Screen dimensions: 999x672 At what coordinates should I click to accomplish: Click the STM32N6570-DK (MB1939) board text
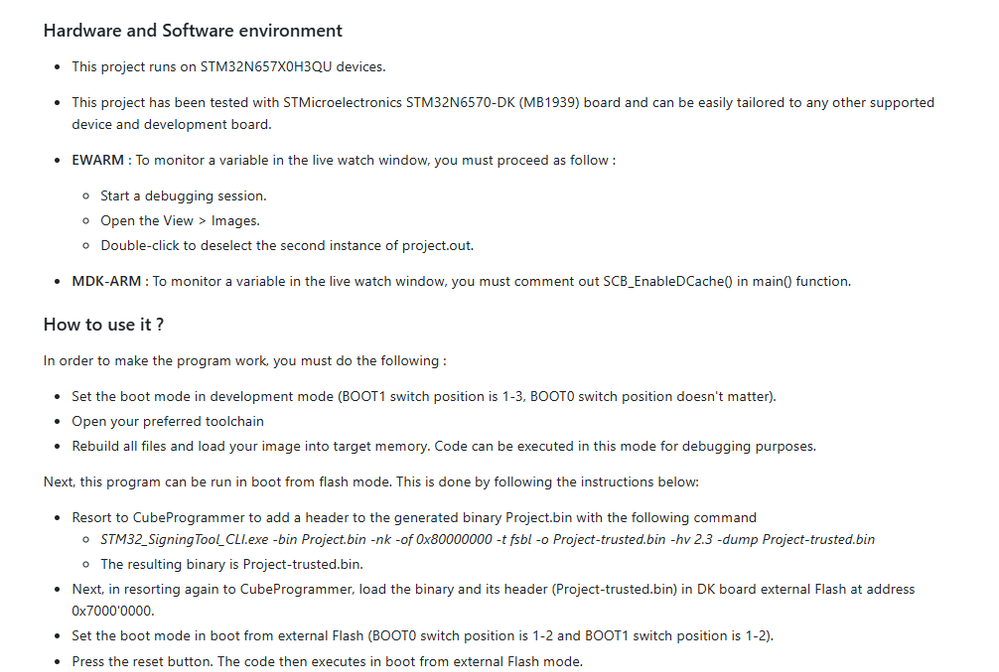pyautogui.click(x=492, y=103)
